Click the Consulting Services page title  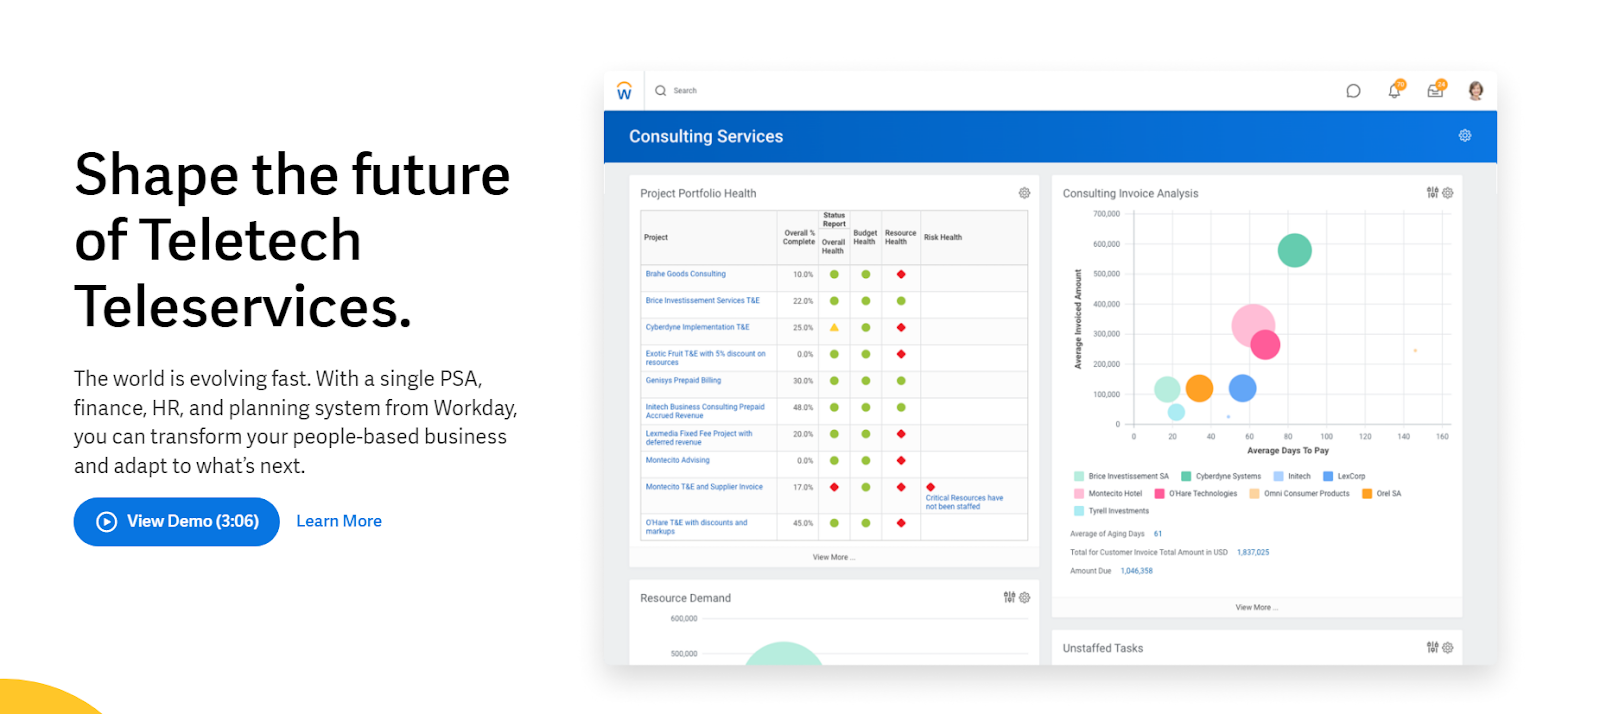pos(706,137)
